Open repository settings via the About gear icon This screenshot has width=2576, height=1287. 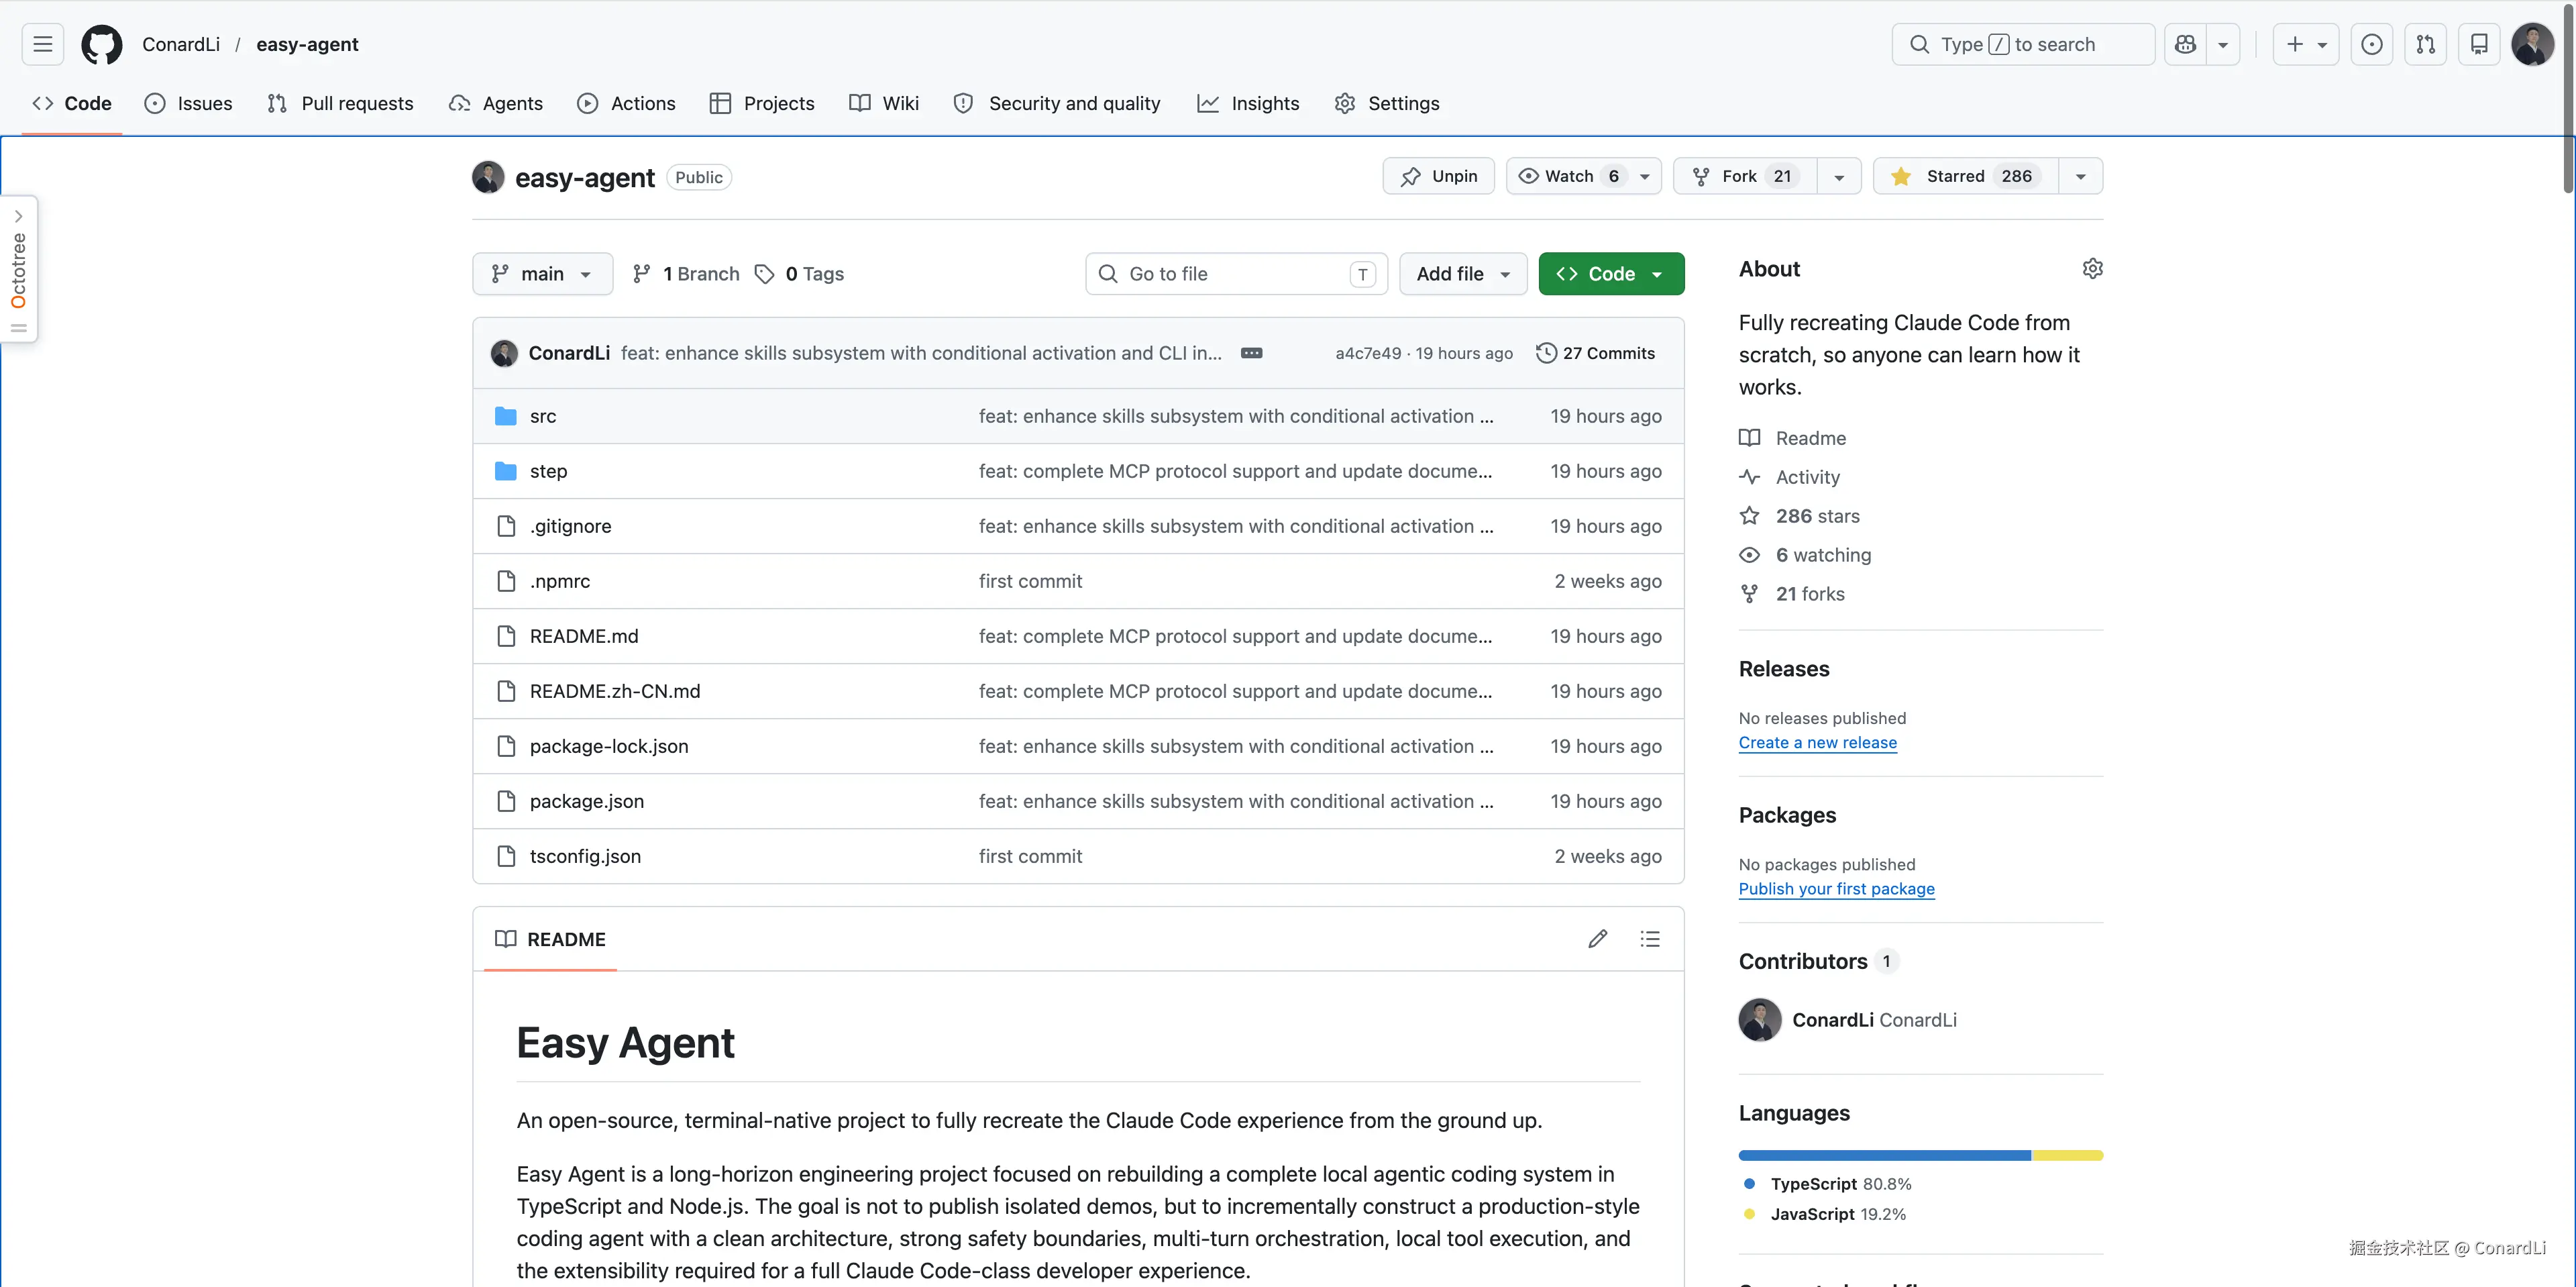2093,268
